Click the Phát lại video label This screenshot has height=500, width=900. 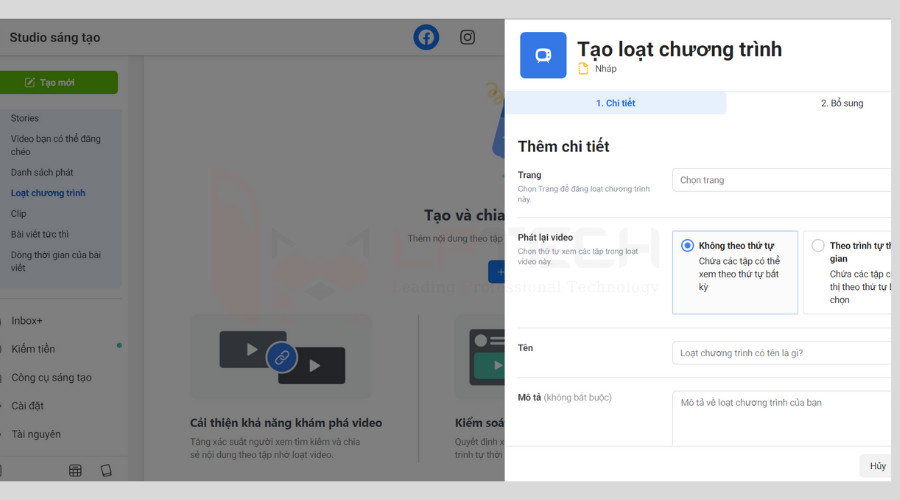pyautogui.click(x=545, y=238)
